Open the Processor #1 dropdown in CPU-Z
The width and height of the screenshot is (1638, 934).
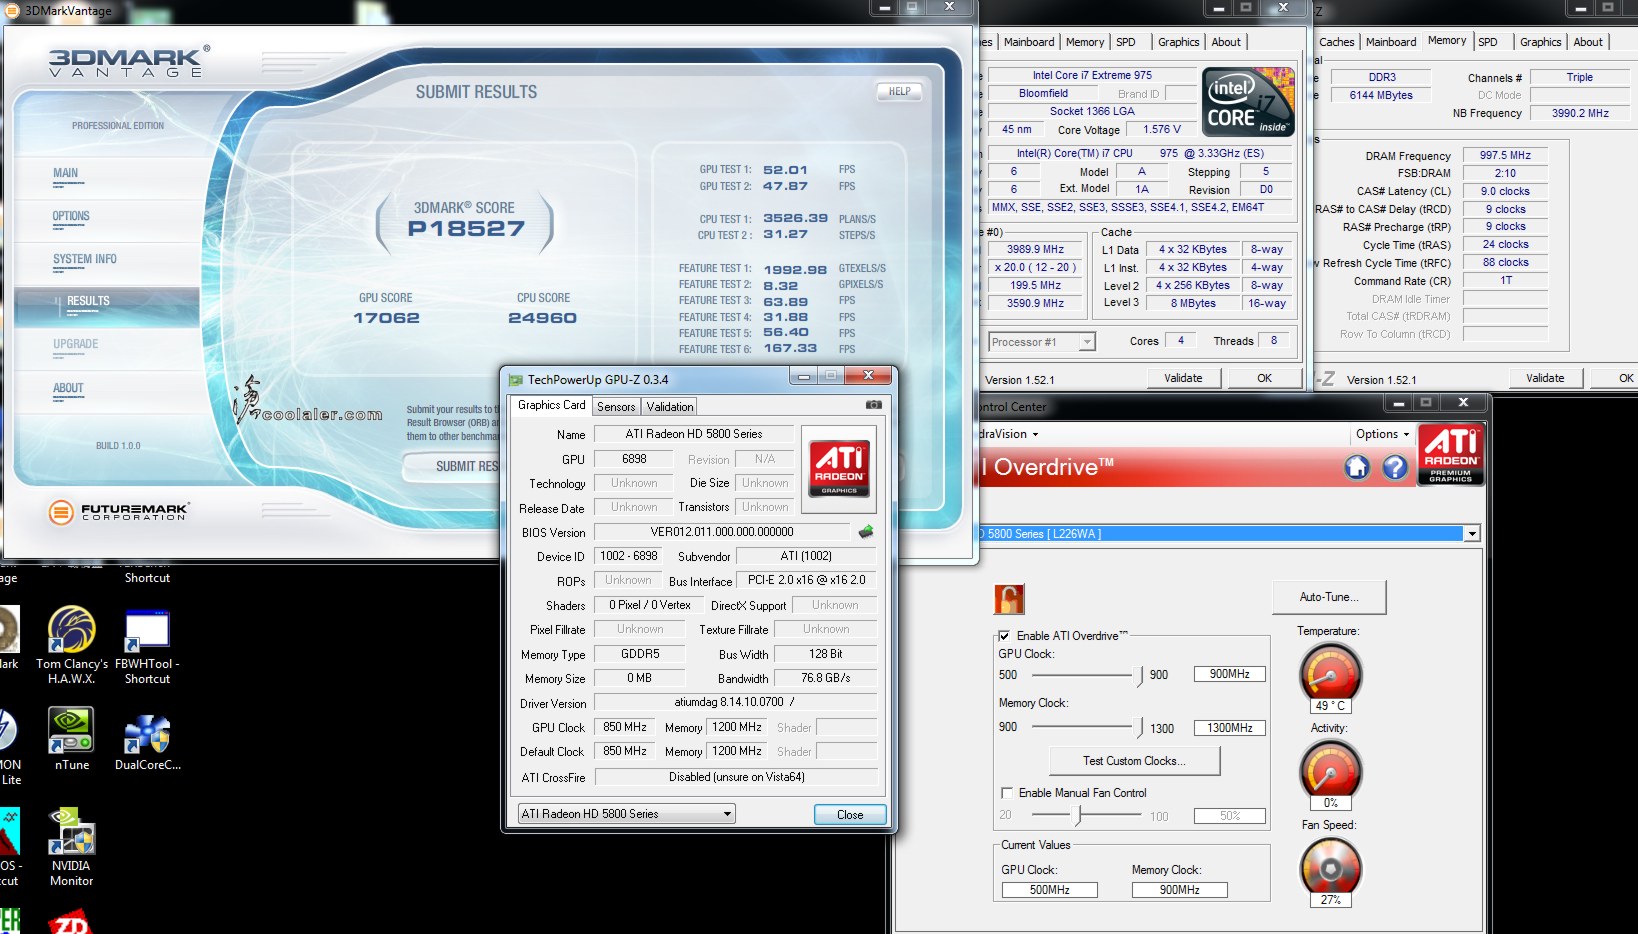coord(1042,342)
